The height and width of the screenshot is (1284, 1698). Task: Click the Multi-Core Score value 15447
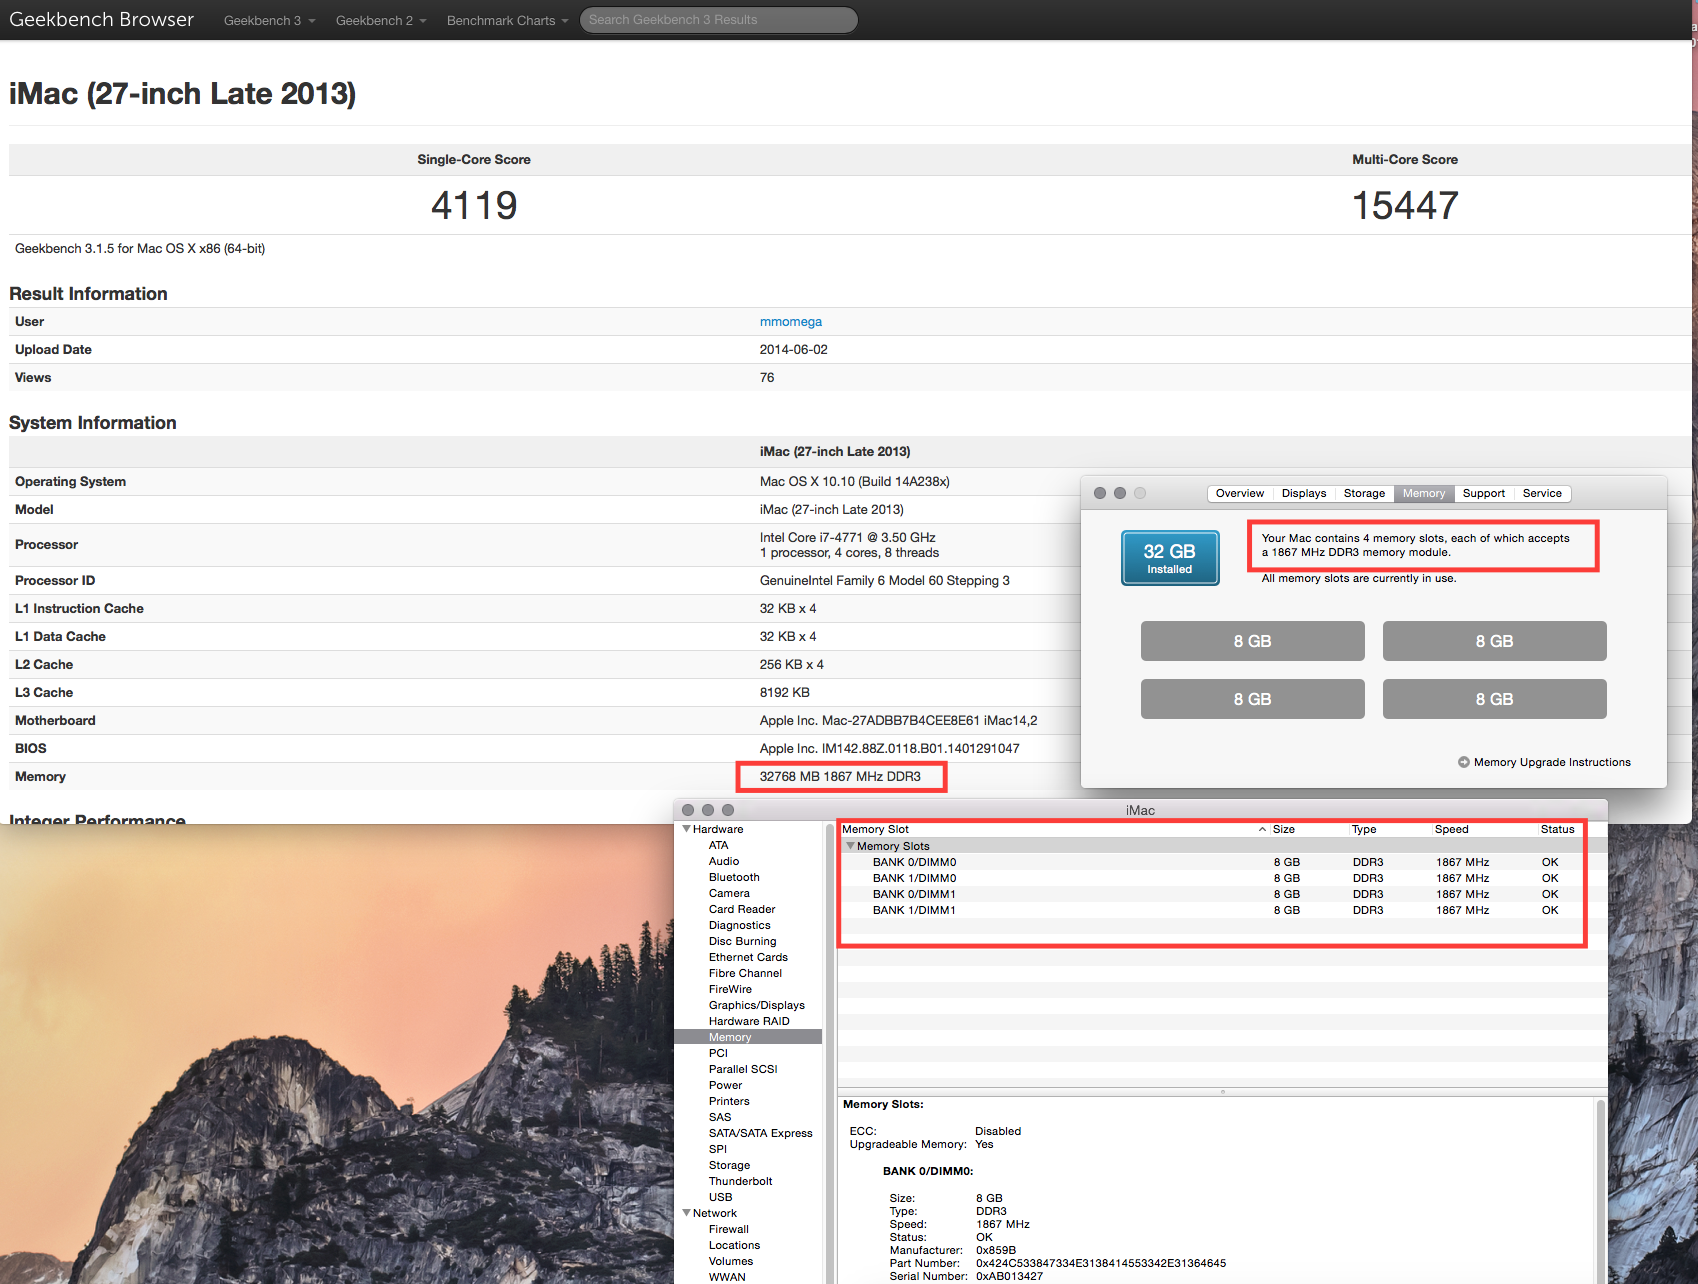click(x=1405, y=206)
